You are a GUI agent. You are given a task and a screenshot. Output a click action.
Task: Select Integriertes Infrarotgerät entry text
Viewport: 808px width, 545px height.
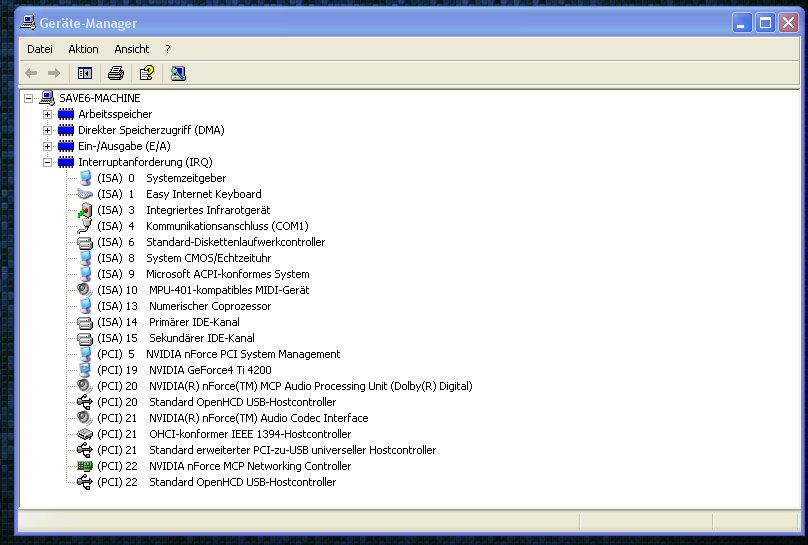pos(208,210)
